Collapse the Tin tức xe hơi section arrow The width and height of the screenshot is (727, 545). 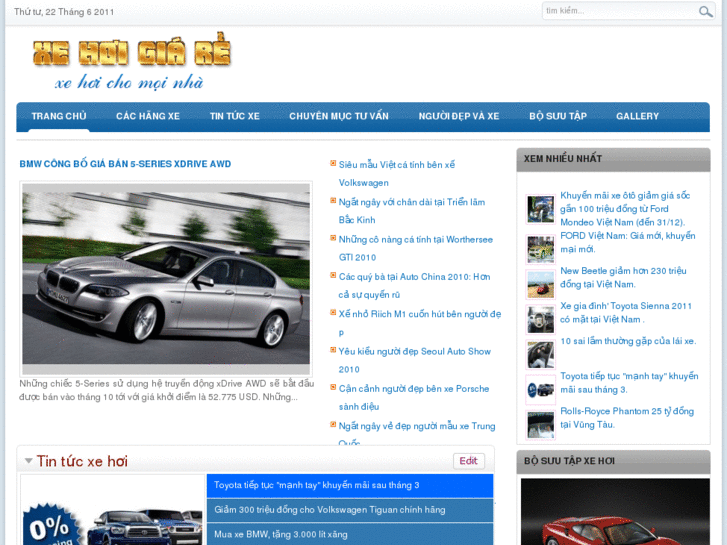(x=29, y=461)
